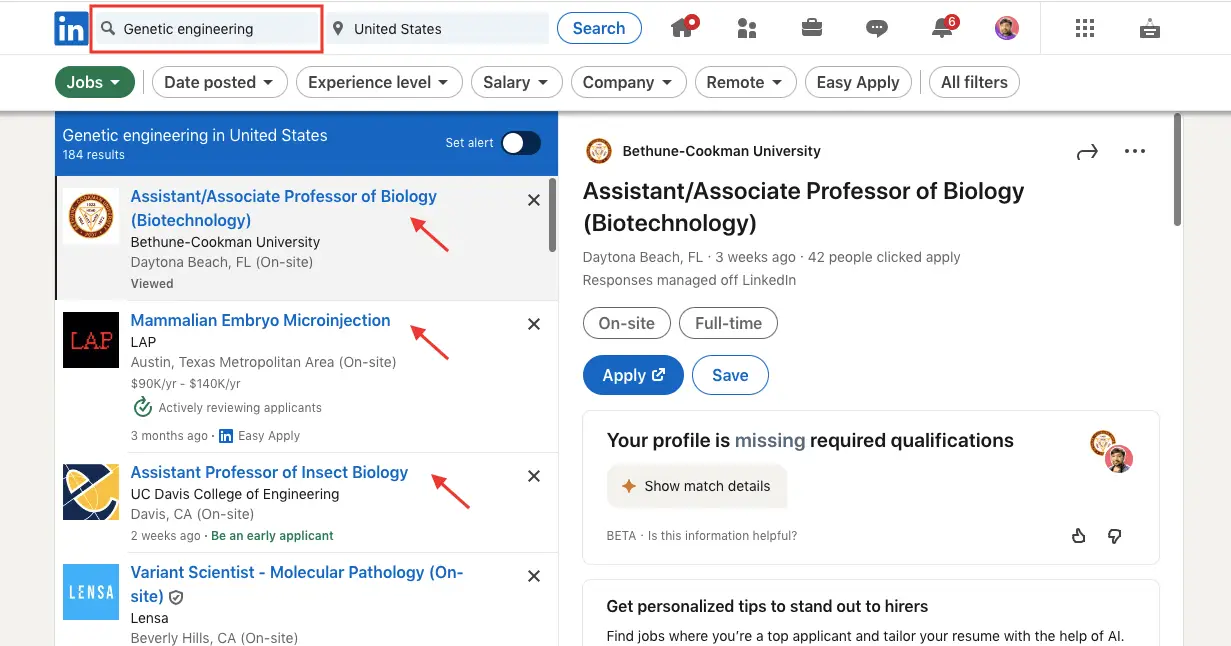Click the Genetic engineering search field
The width and height of the screenshot is (1231, 646).
(x=206, y=29)
